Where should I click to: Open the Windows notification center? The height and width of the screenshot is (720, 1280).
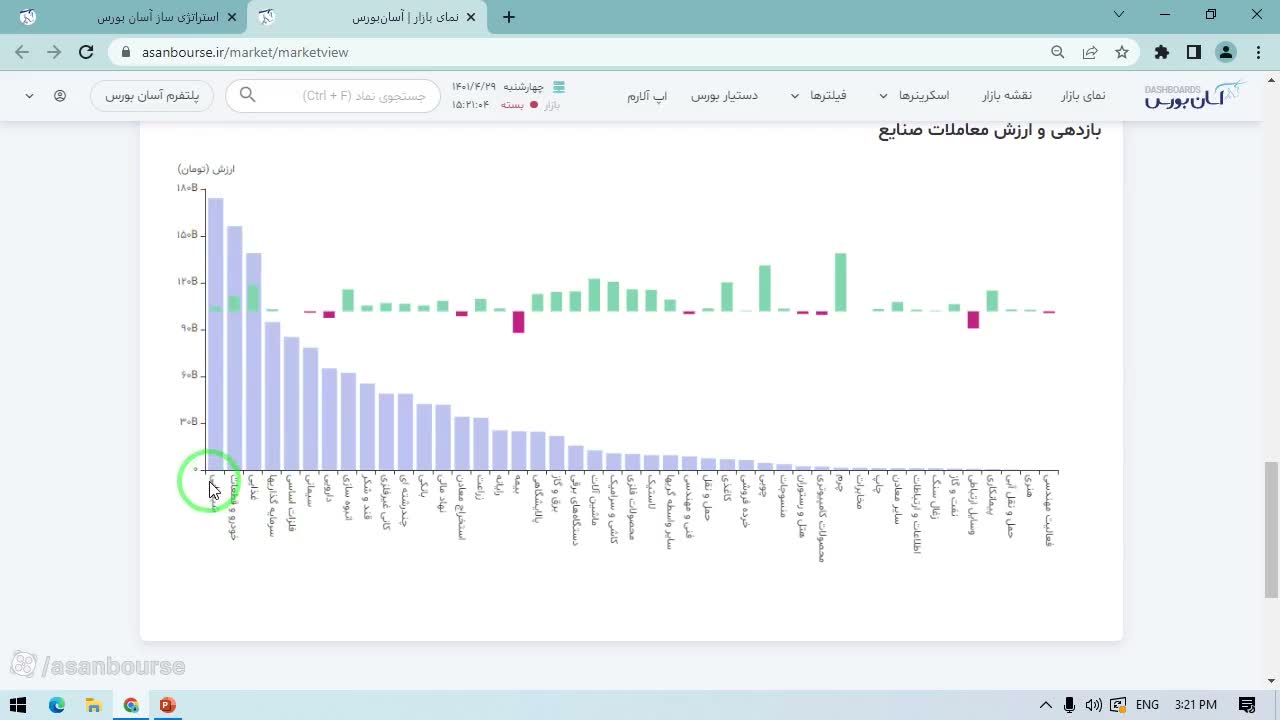point(1247,705)
